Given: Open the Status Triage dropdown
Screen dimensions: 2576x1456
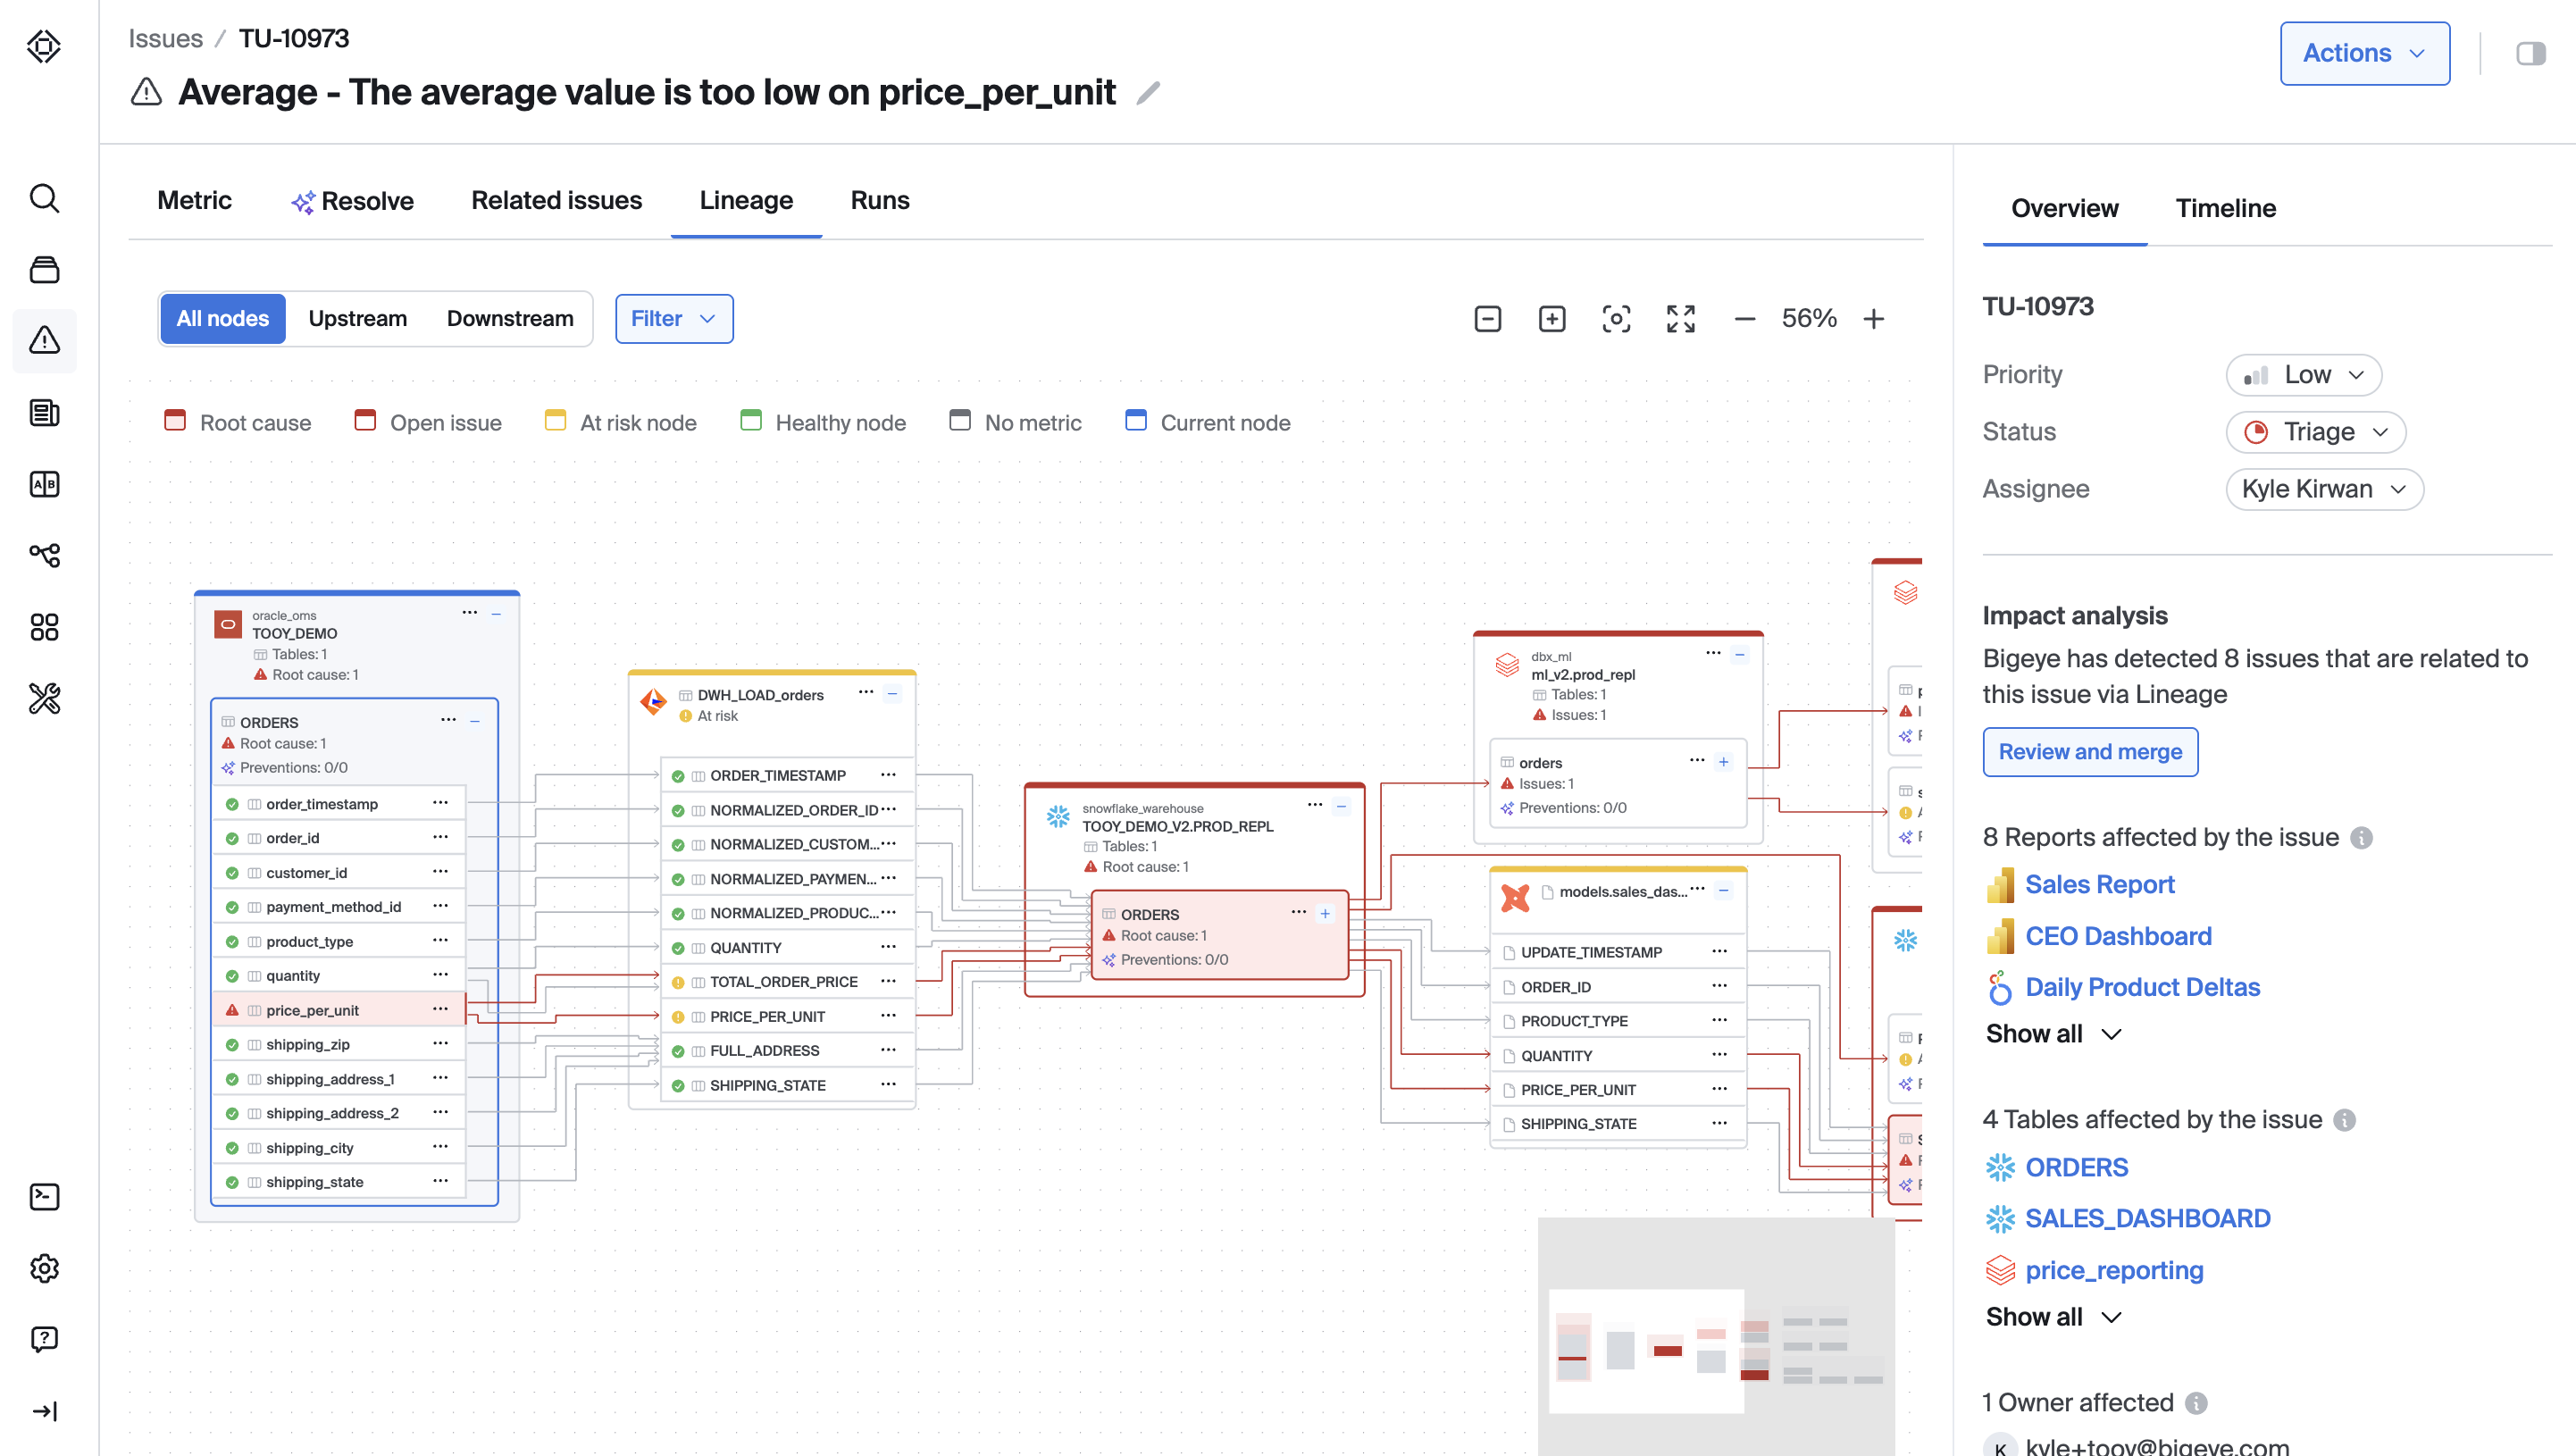Looking at the screenshot, I should [2315, 432].
